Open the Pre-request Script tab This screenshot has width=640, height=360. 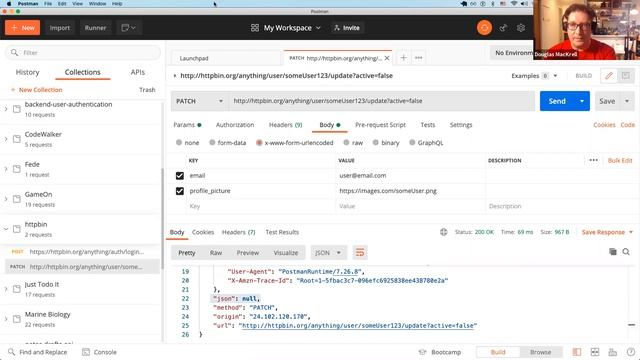380,124
